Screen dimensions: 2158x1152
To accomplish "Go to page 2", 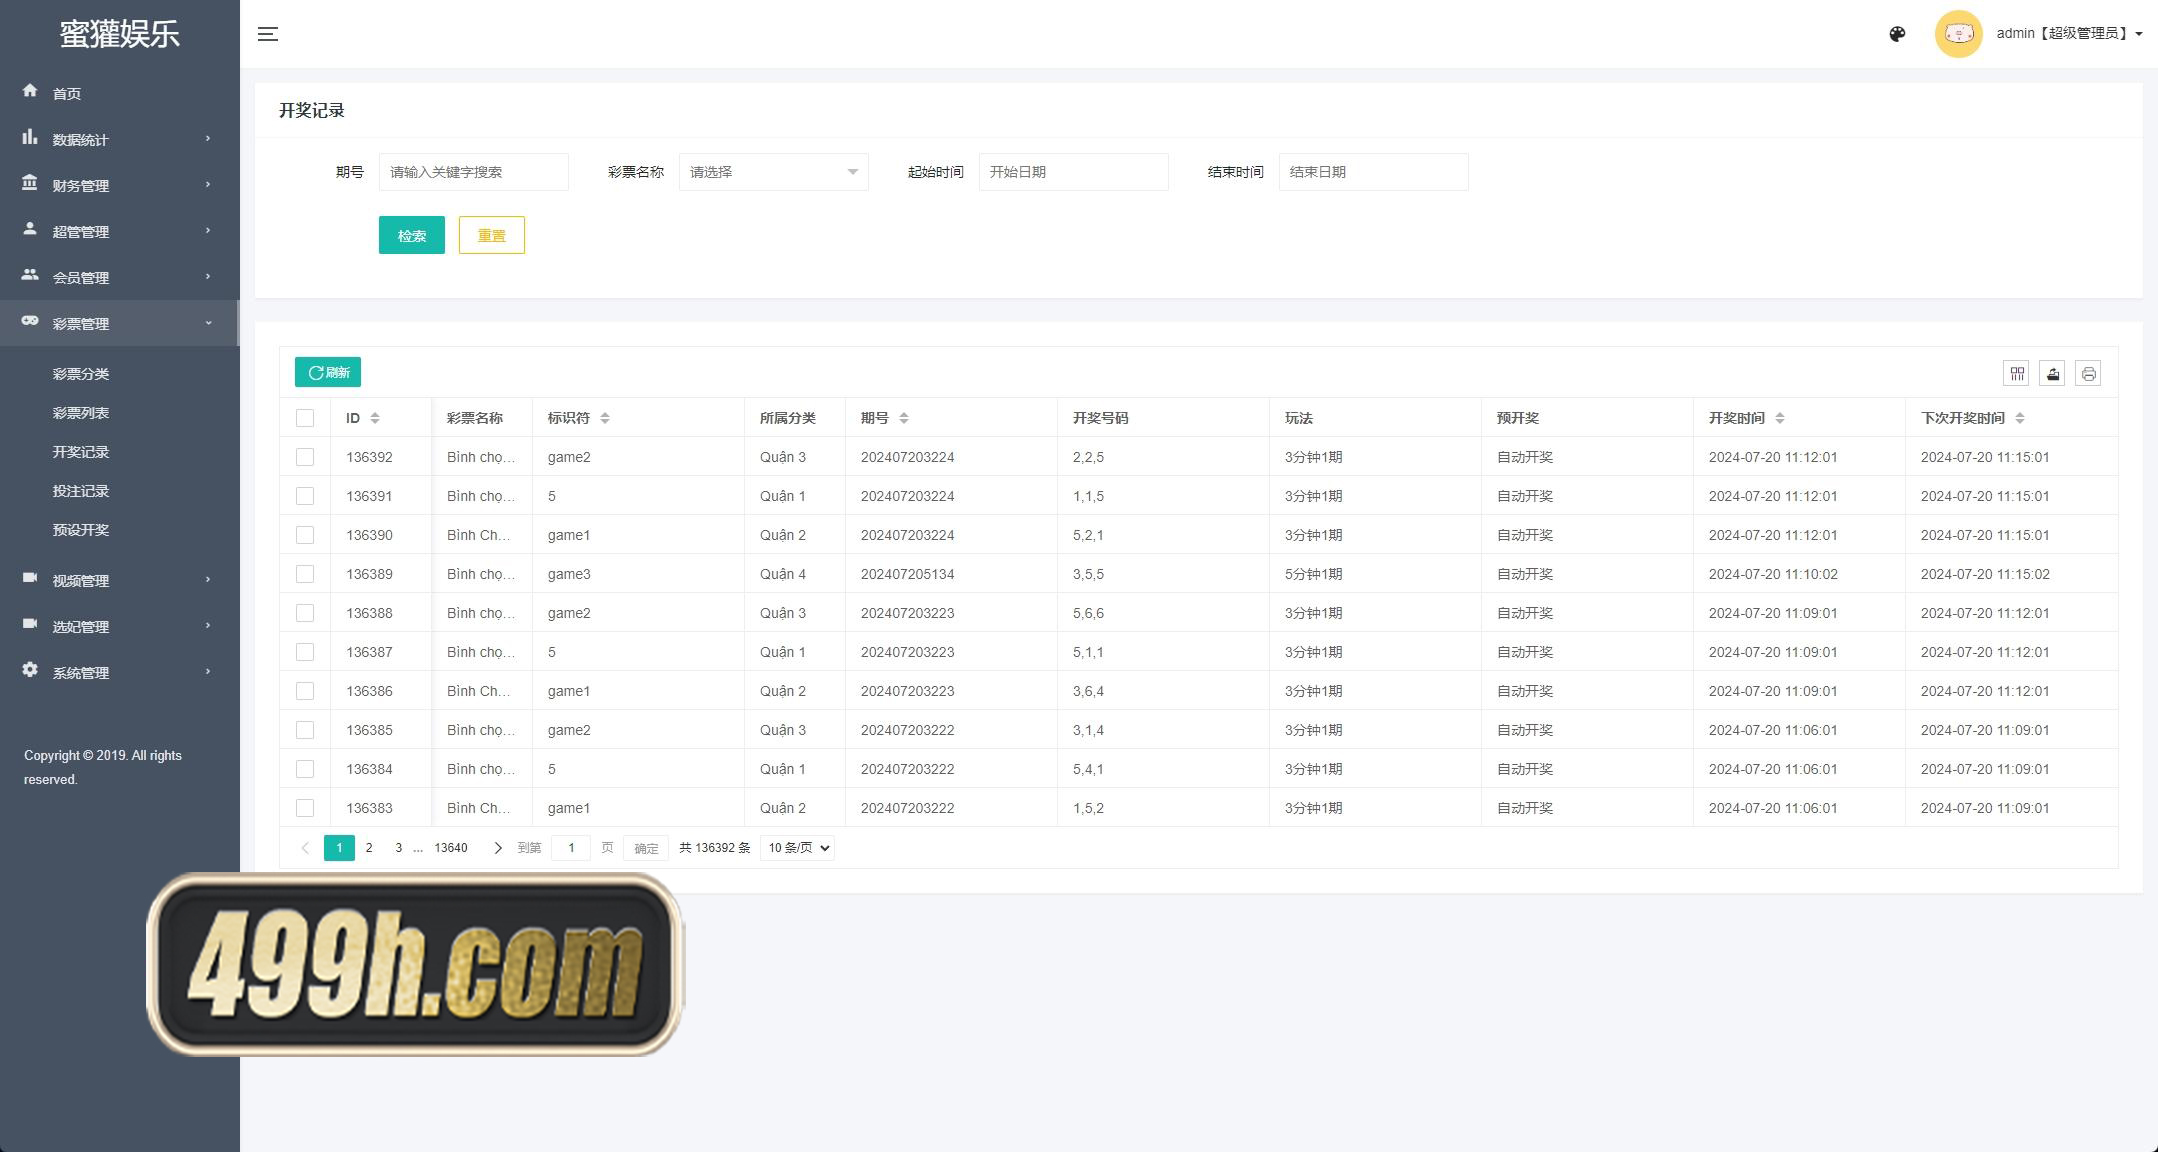I will [369, 848].
